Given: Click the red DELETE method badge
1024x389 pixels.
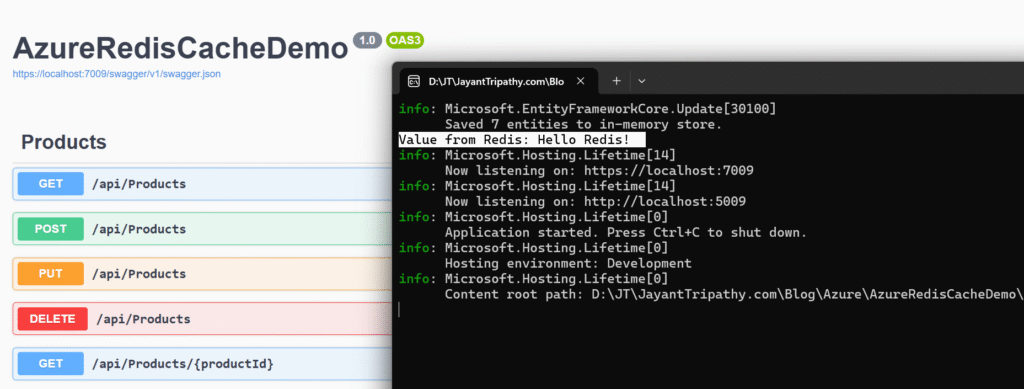Looking at the screenshot, I should click(53, 319).
